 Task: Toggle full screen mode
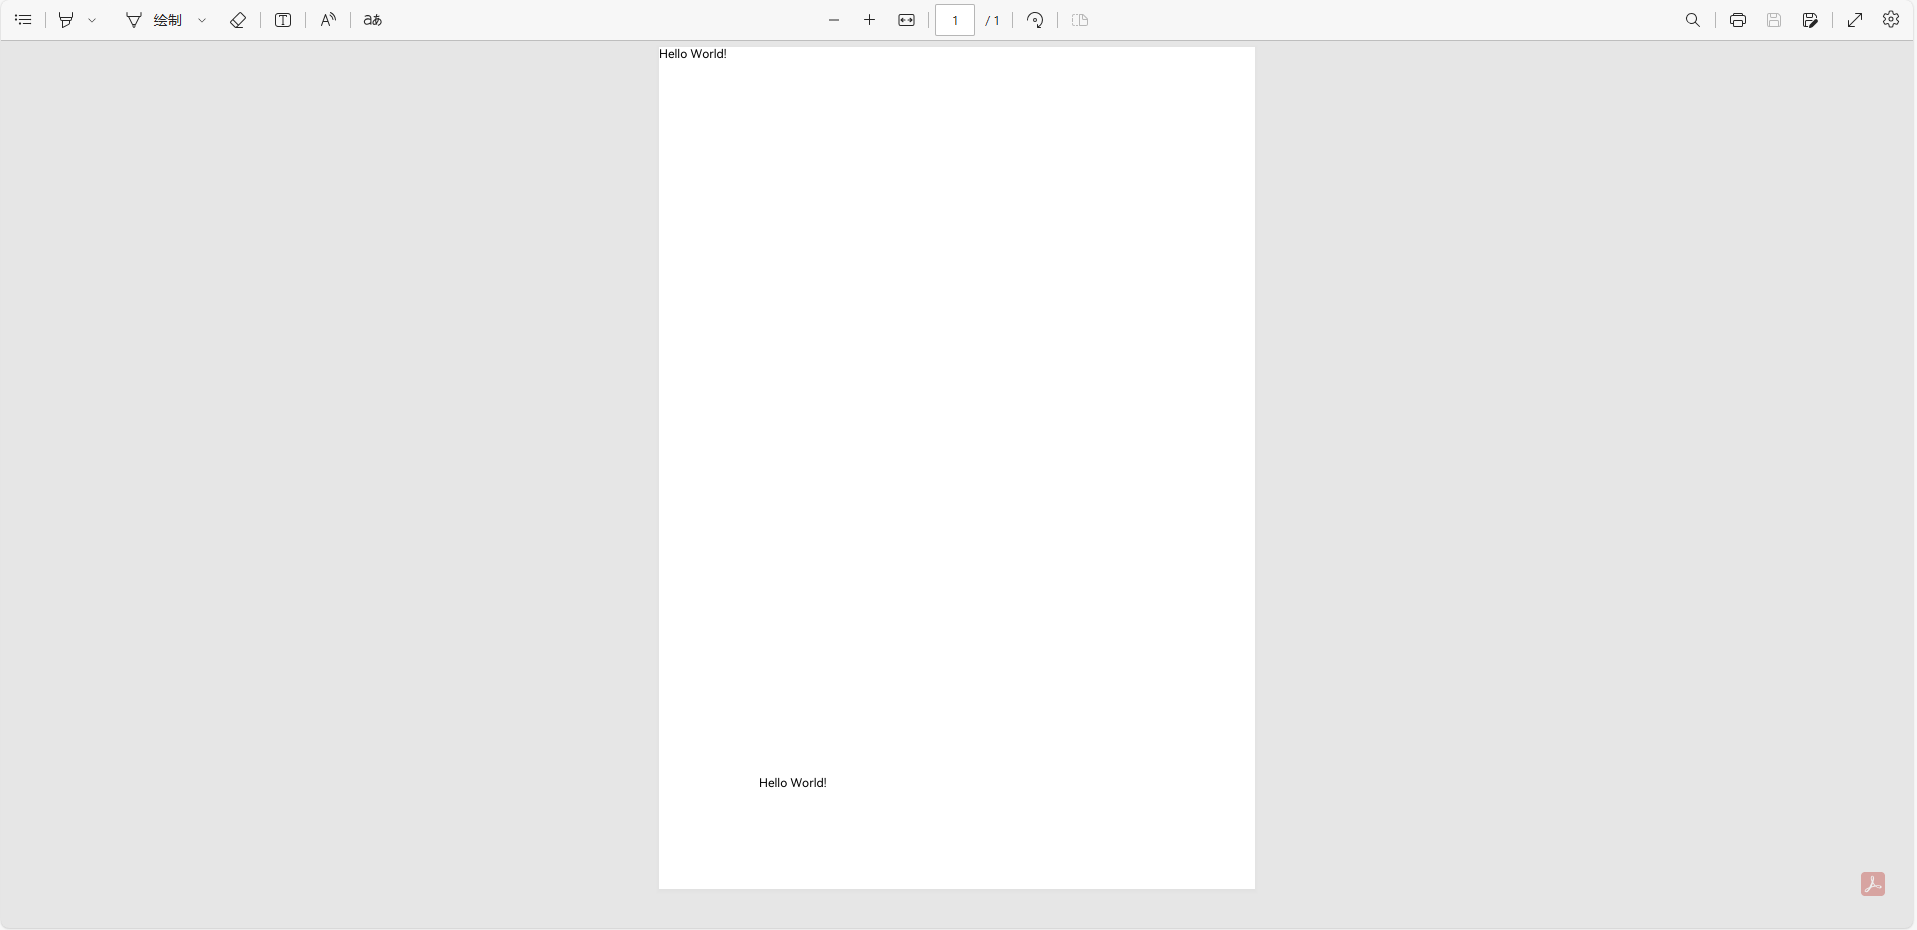(x=1855, y=20)
